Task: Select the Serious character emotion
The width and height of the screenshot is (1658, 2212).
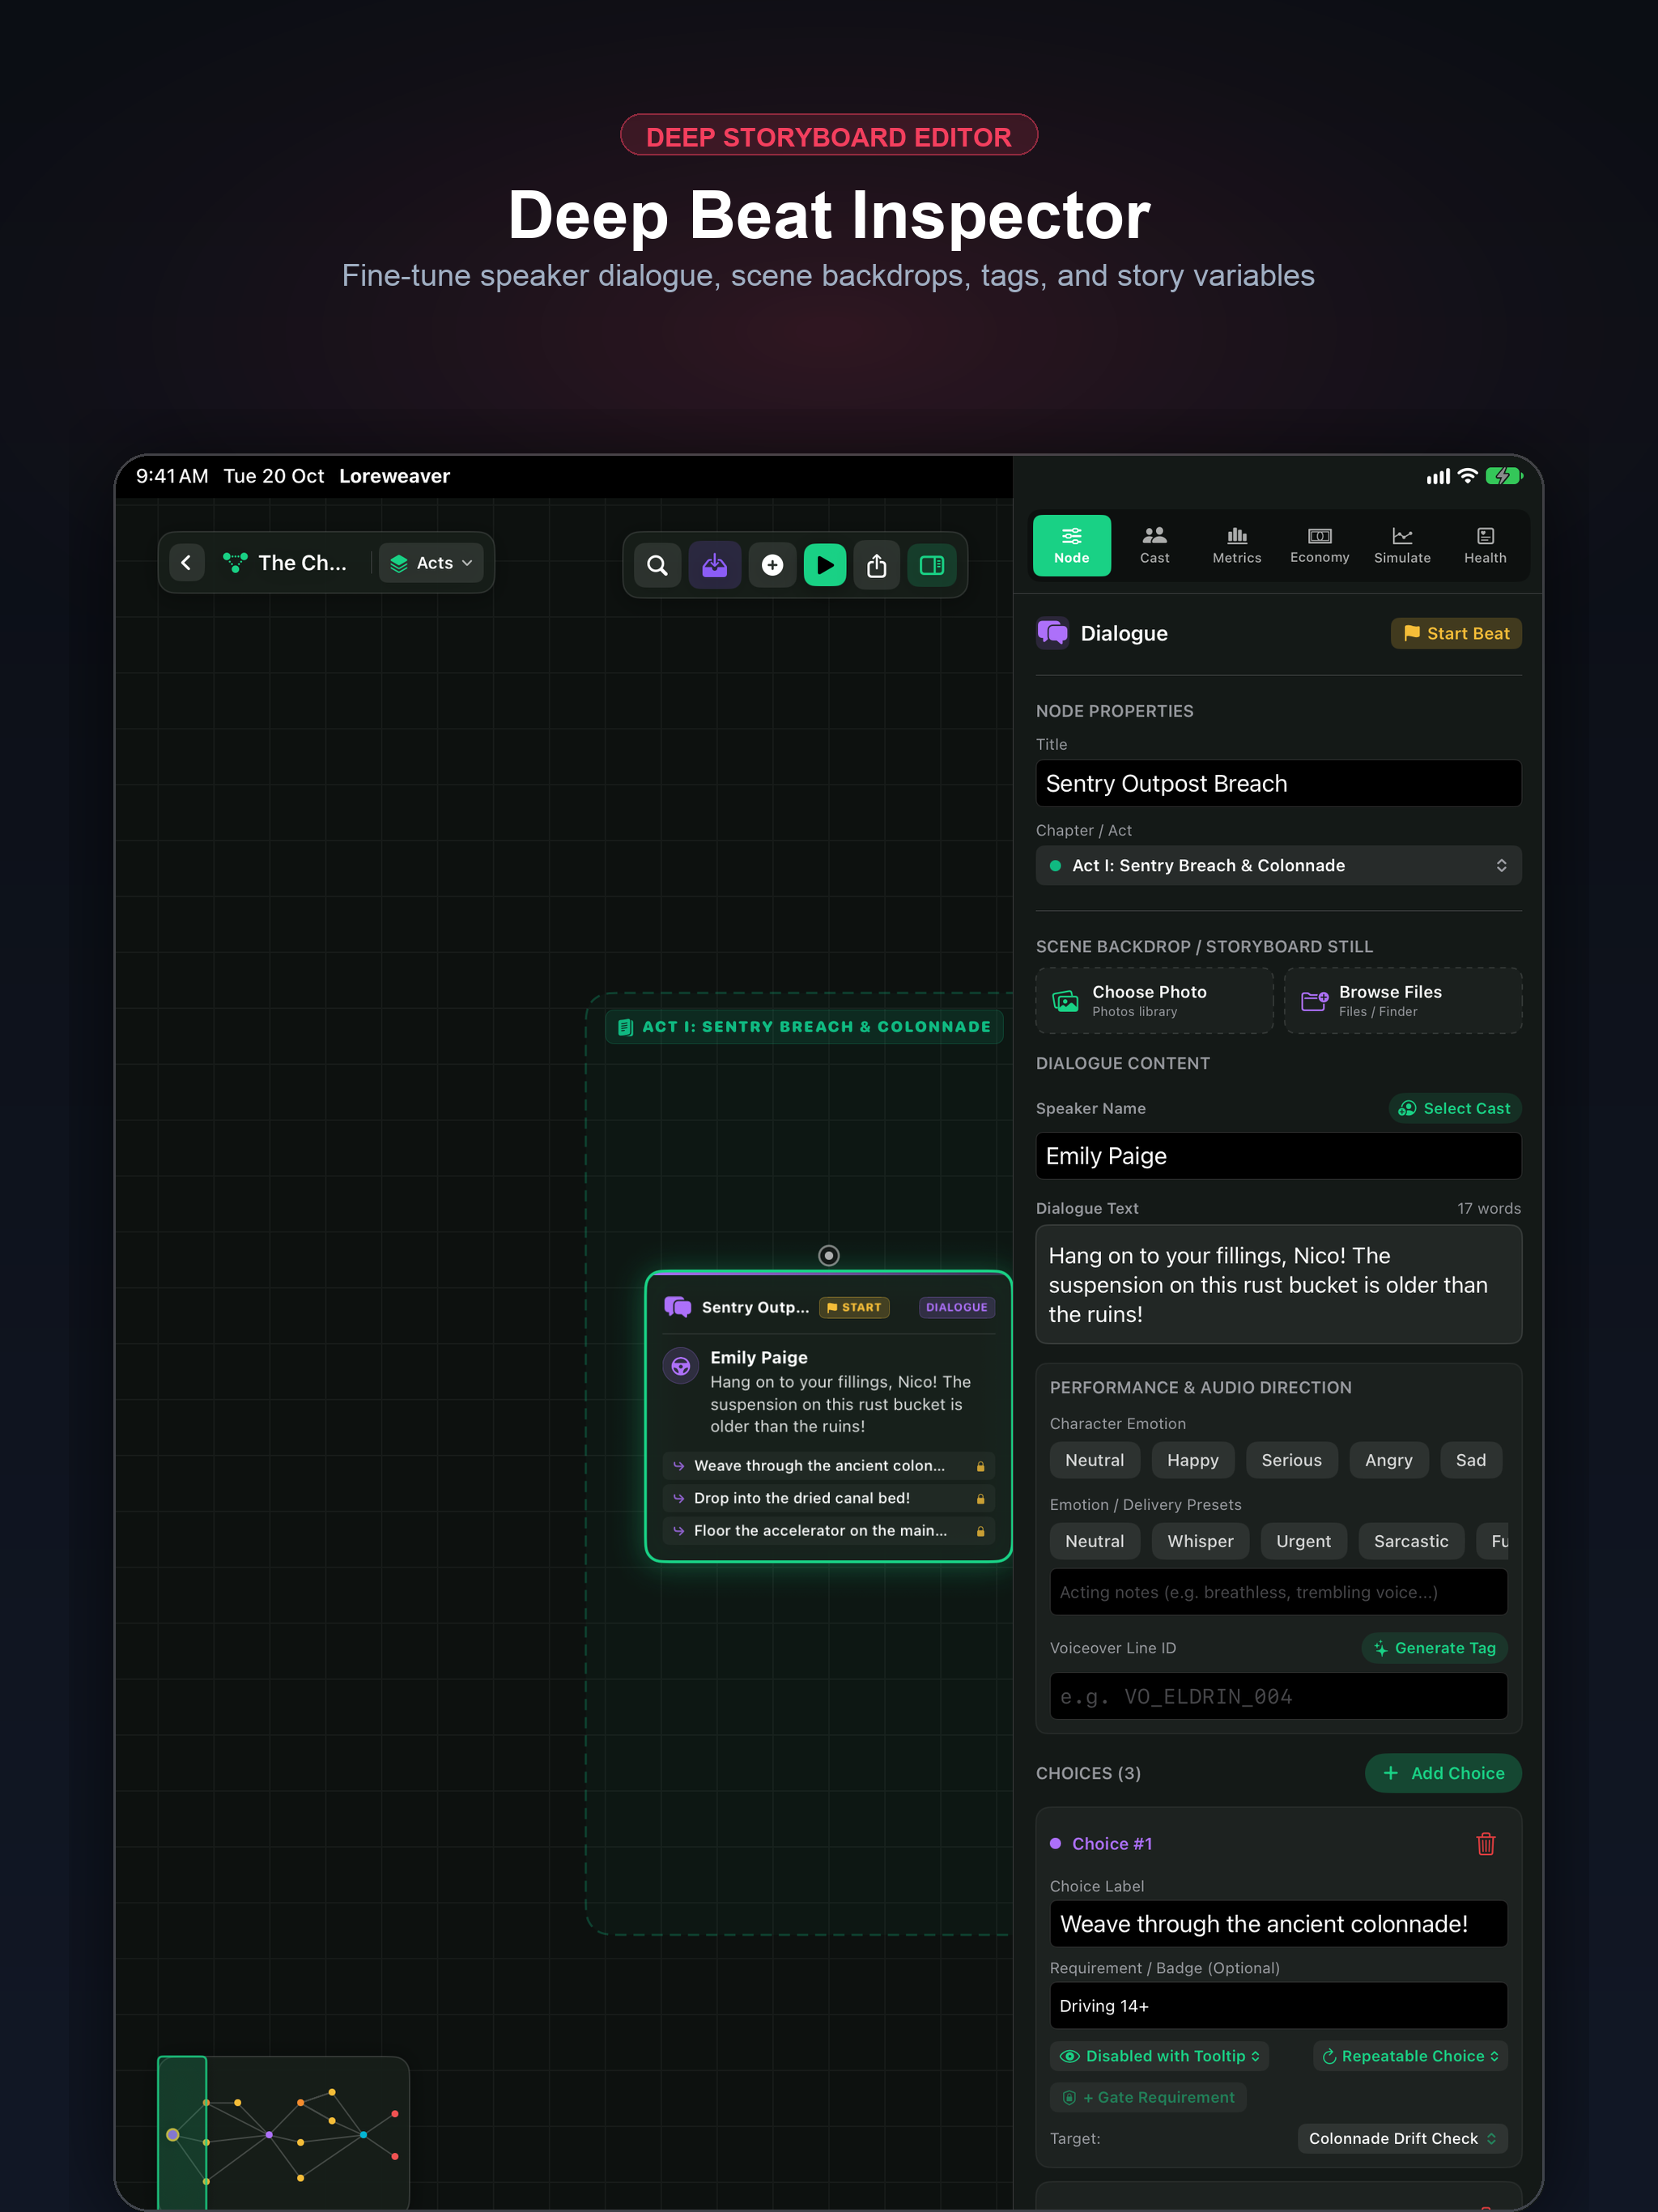Action: [x=1291, y=1460]
